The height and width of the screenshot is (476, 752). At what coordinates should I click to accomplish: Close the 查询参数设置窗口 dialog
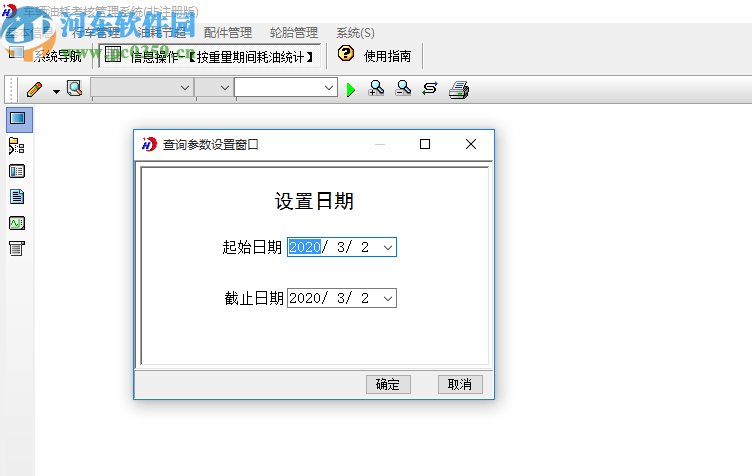click(471, 144)
